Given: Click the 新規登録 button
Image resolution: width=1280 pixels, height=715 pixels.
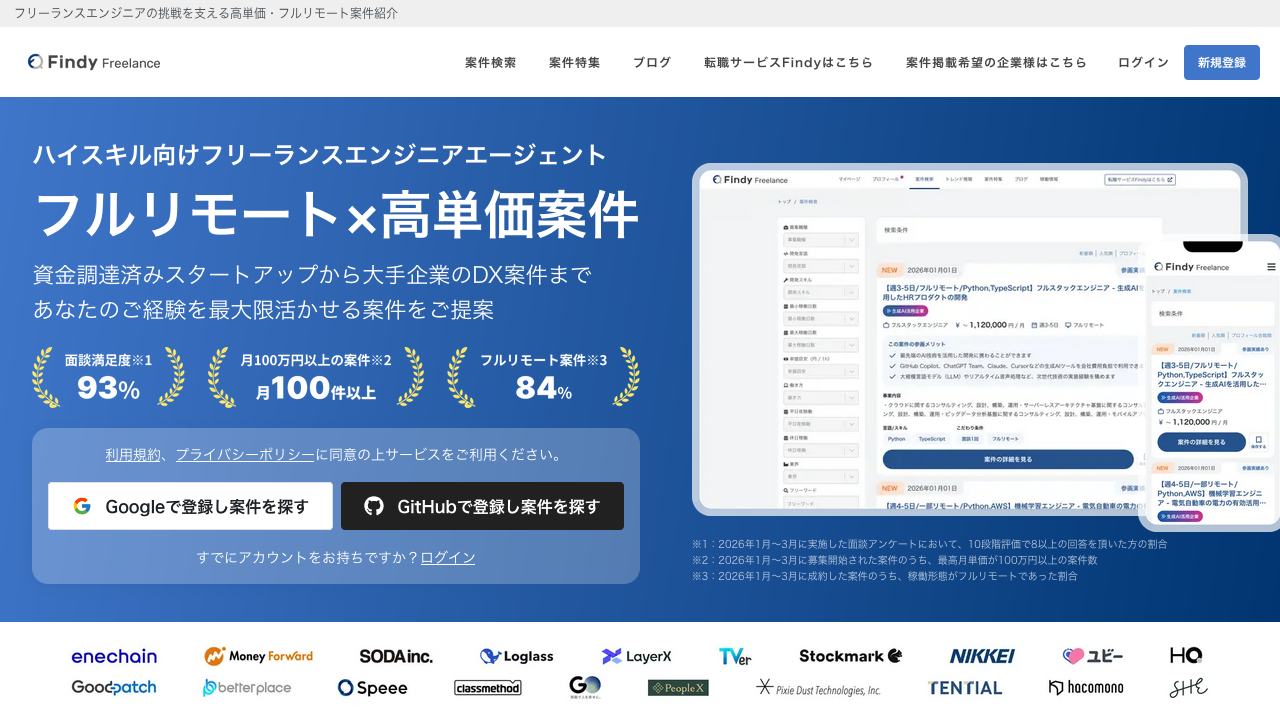Looking at the screenshot, I should tap(1222, 62).
